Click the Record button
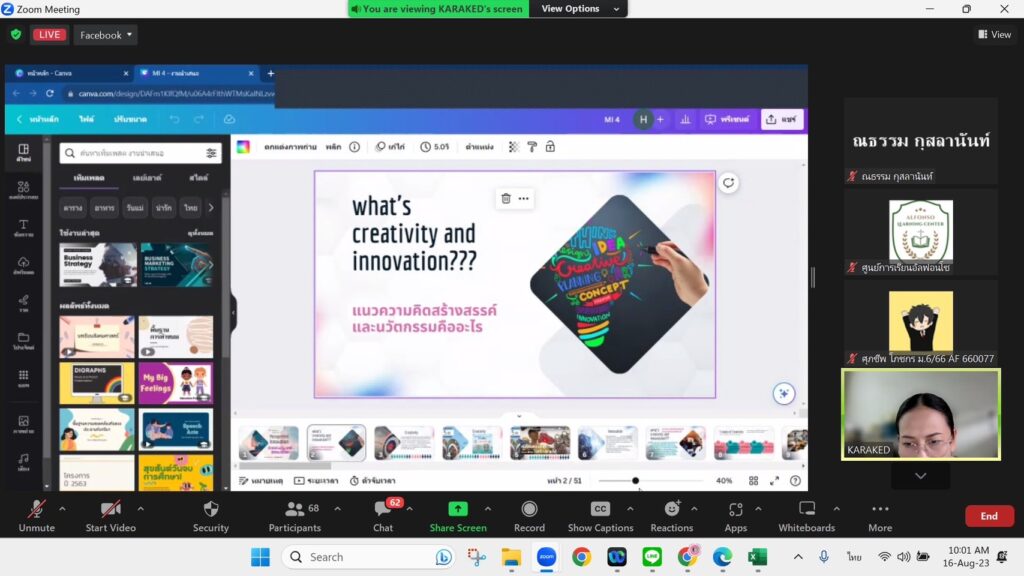The image size is (1024, 576). 529,515
